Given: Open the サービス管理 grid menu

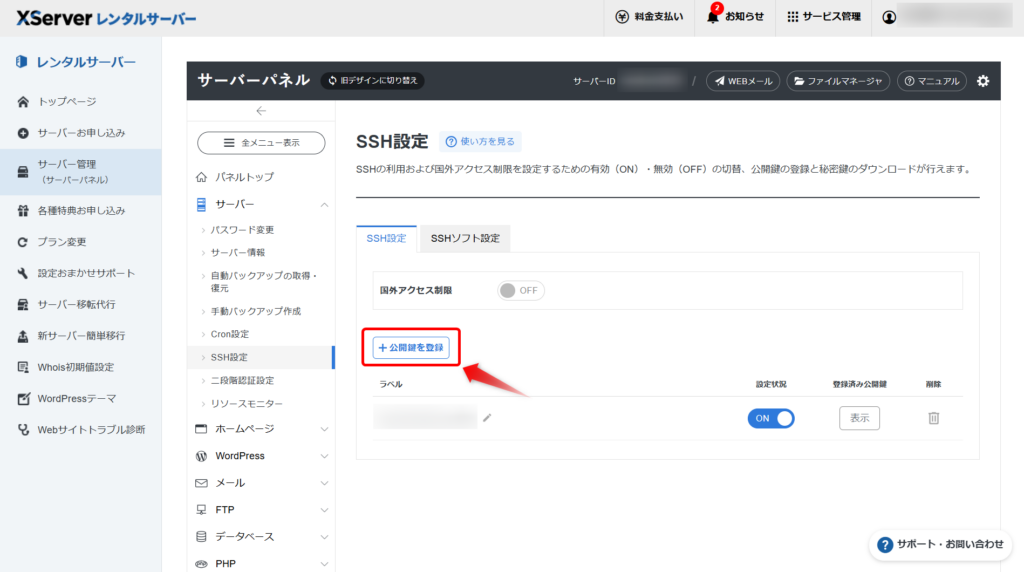Looking at the screenshot, I should click(x=823, y=17).
